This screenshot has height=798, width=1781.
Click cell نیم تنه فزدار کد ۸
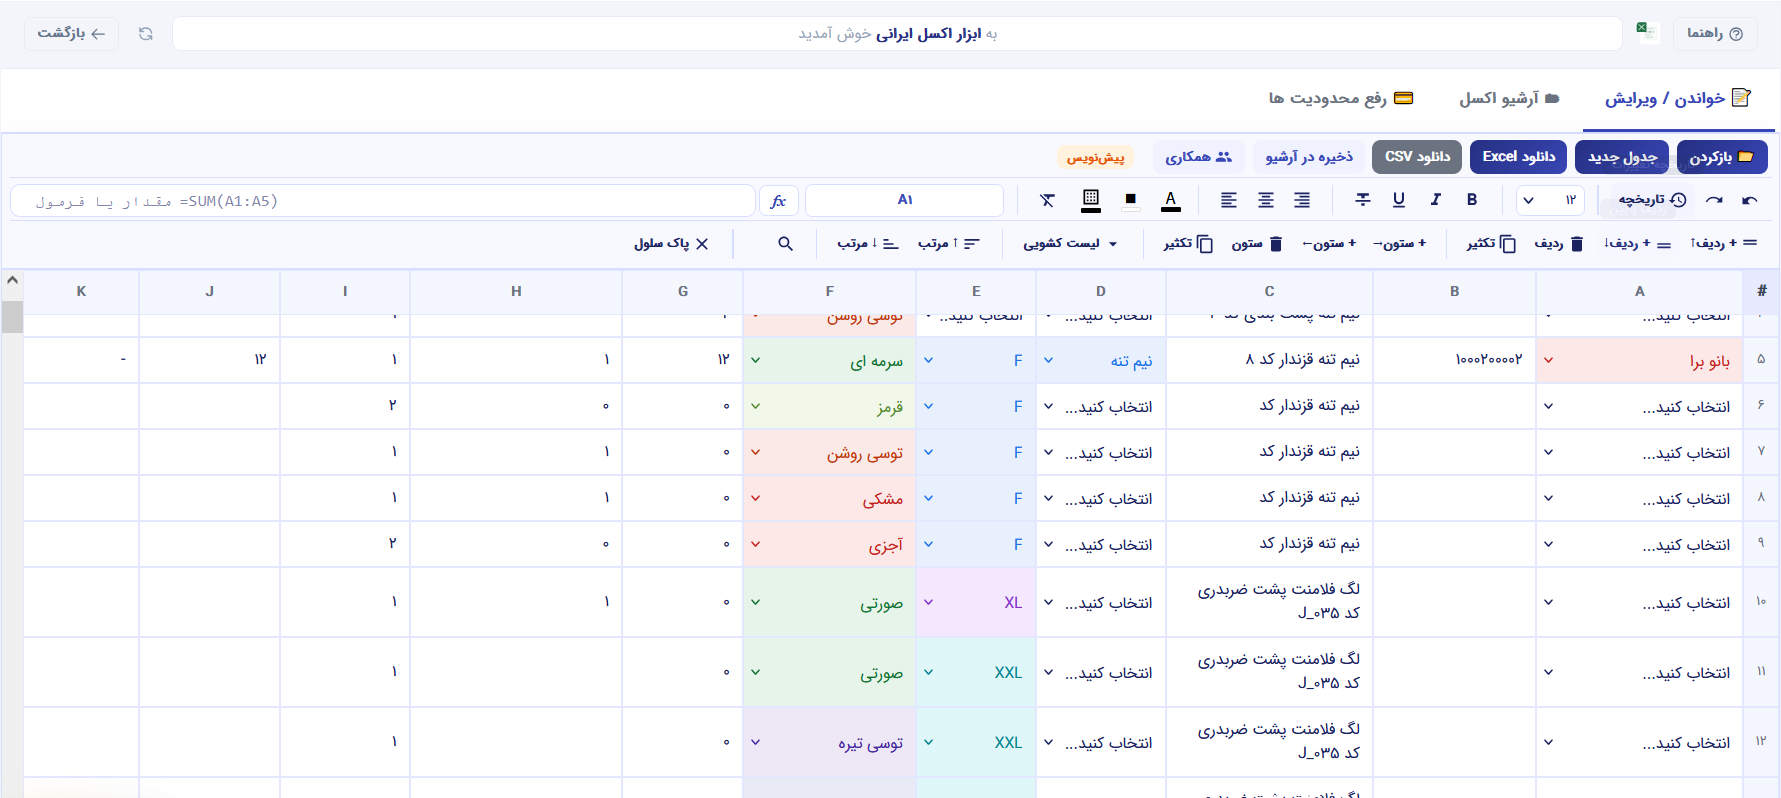pos(1269,360)
